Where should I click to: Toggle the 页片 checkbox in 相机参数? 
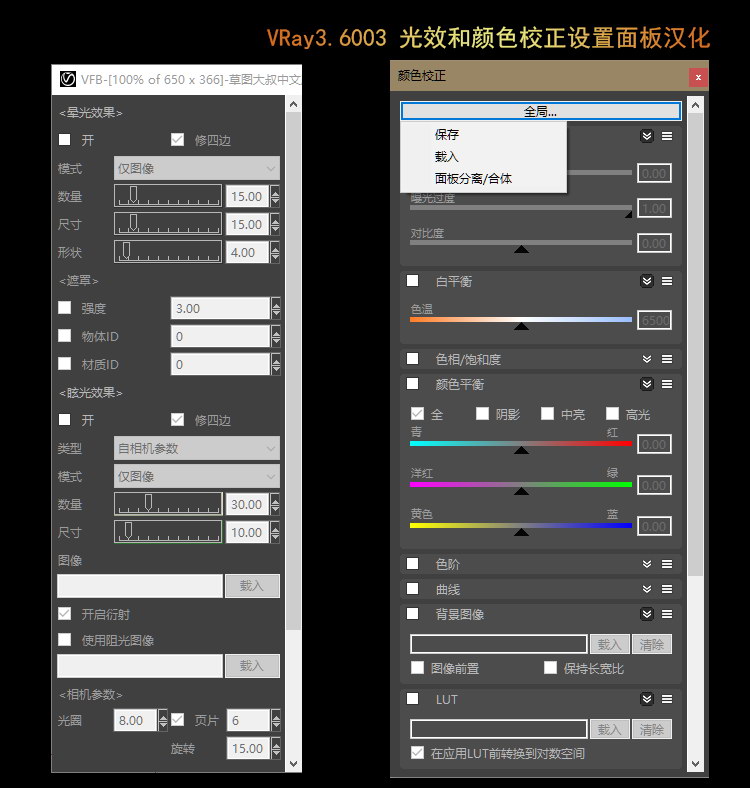(x=177, y=720)
